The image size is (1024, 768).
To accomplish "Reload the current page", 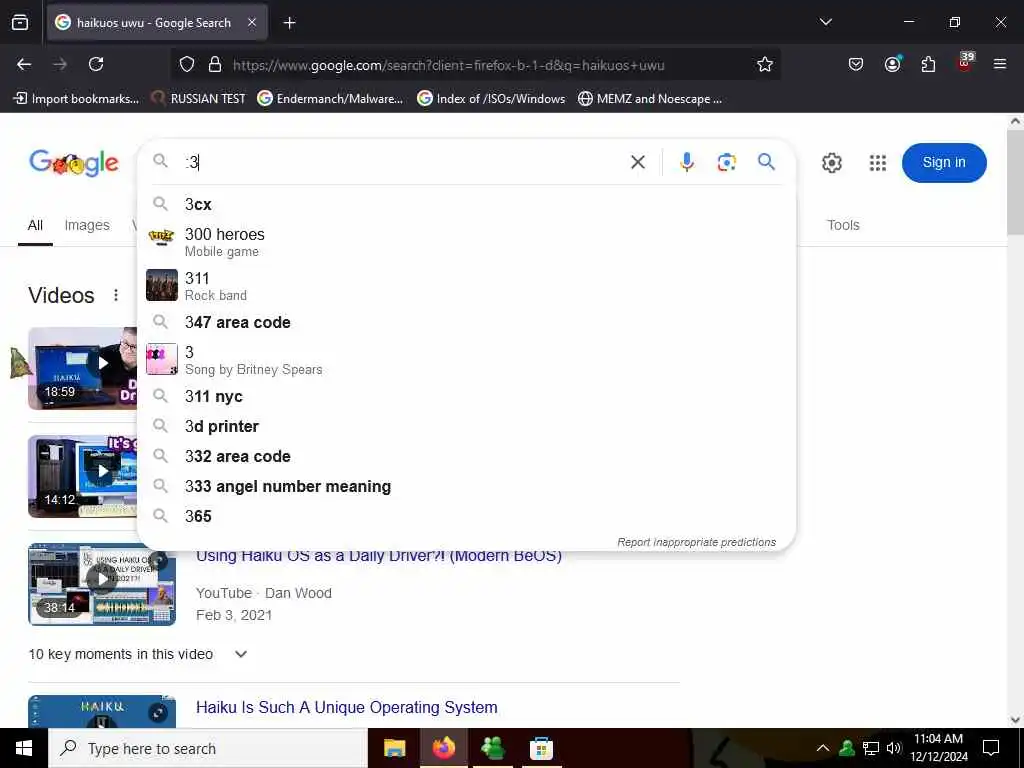I will (96, 64).
